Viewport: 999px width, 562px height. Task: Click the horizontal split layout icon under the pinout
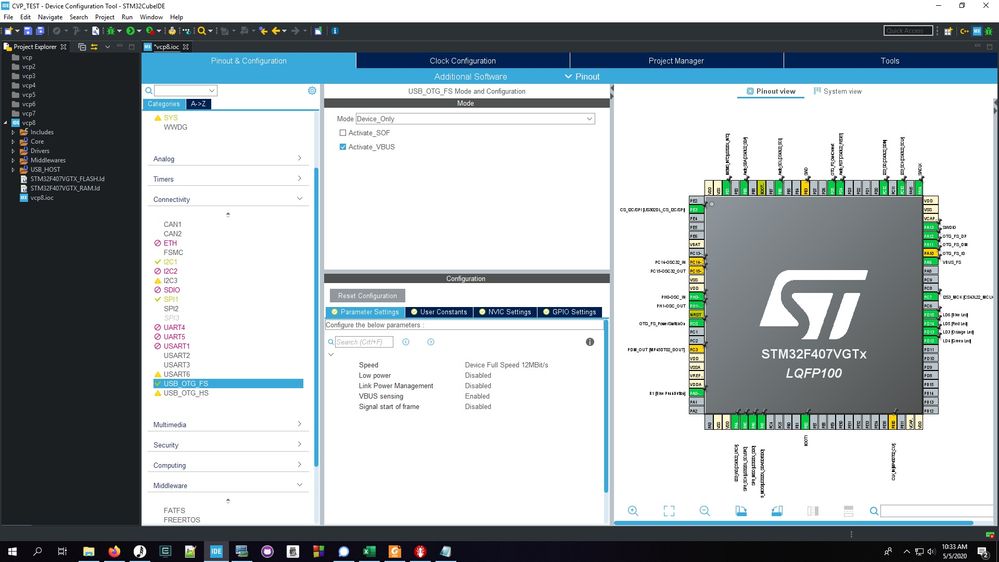(849, 511)
